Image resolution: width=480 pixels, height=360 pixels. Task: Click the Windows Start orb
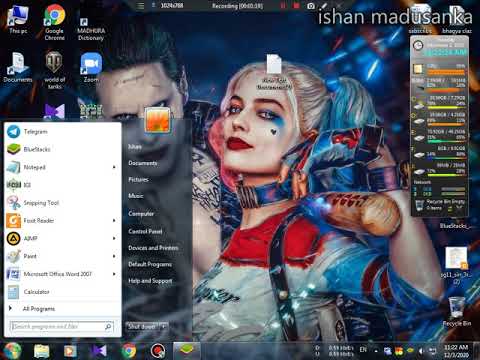pyautogui.click(x=12, y=351)
